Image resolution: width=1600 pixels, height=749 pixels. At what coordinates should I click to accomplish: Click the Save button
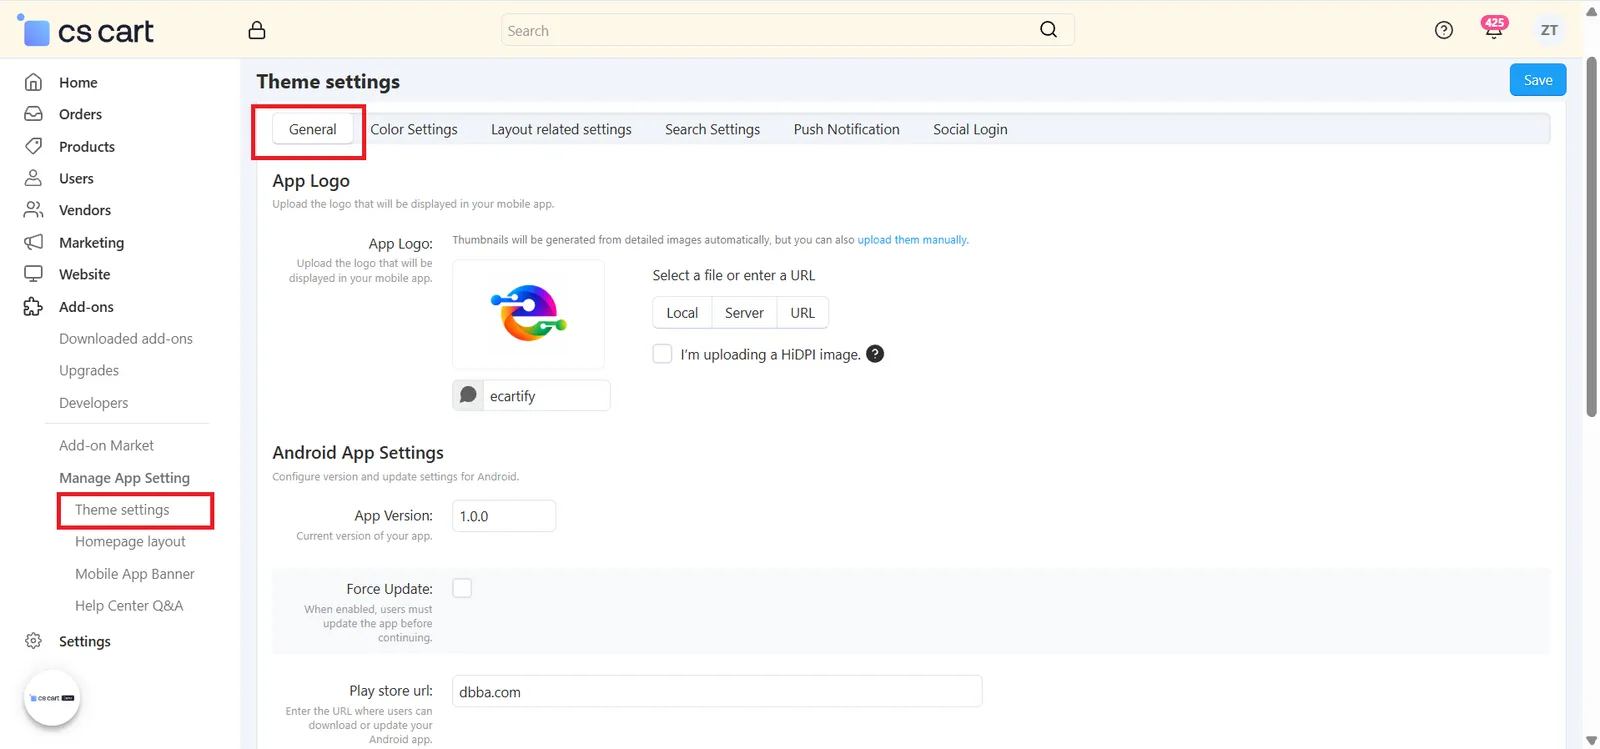pos(1538,80)
